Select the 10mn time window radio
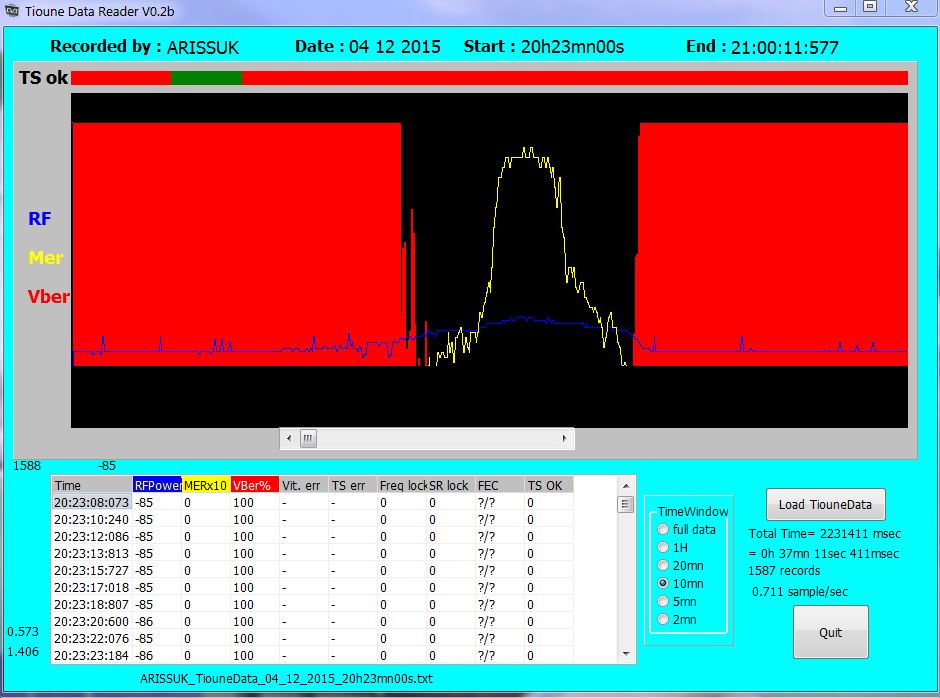This screenshot has width=940, height=698. pos(662,583)
